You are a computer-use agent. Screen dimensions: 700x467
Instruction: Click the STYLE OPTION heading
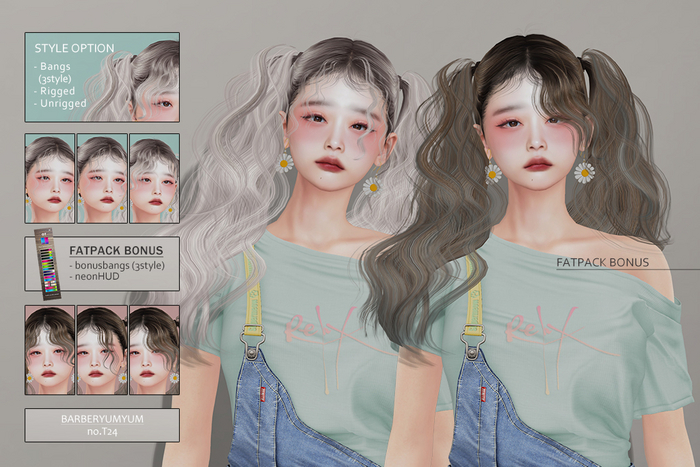74,47
